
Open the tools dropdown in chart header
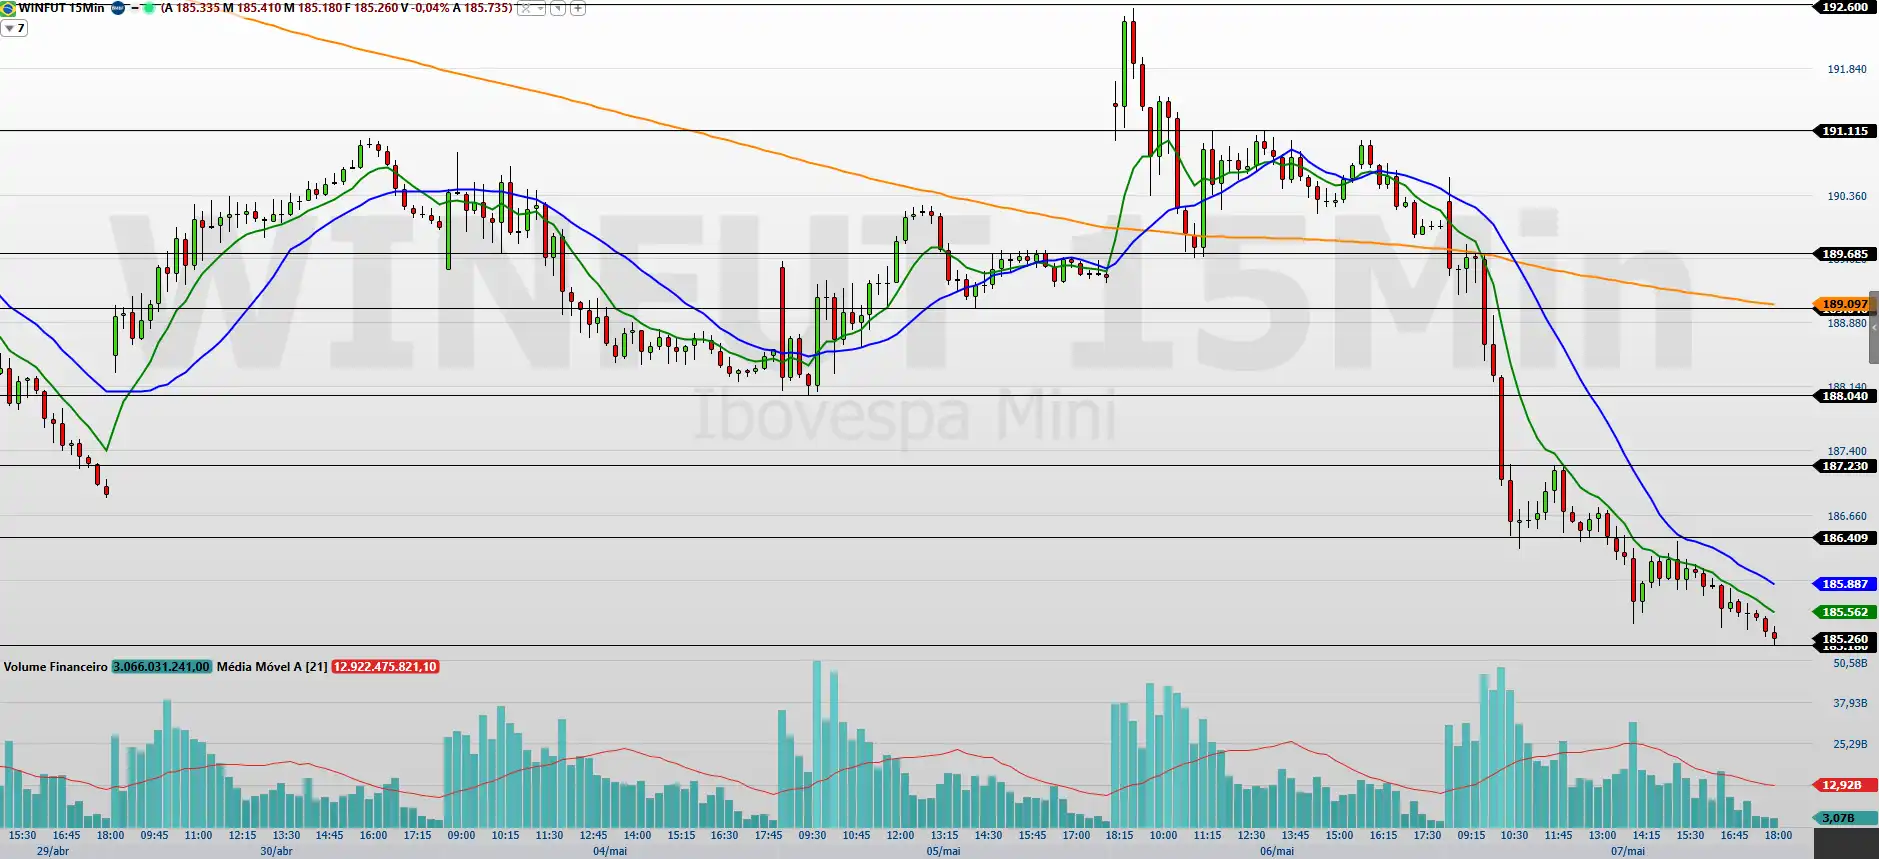(x=531, y=8)
